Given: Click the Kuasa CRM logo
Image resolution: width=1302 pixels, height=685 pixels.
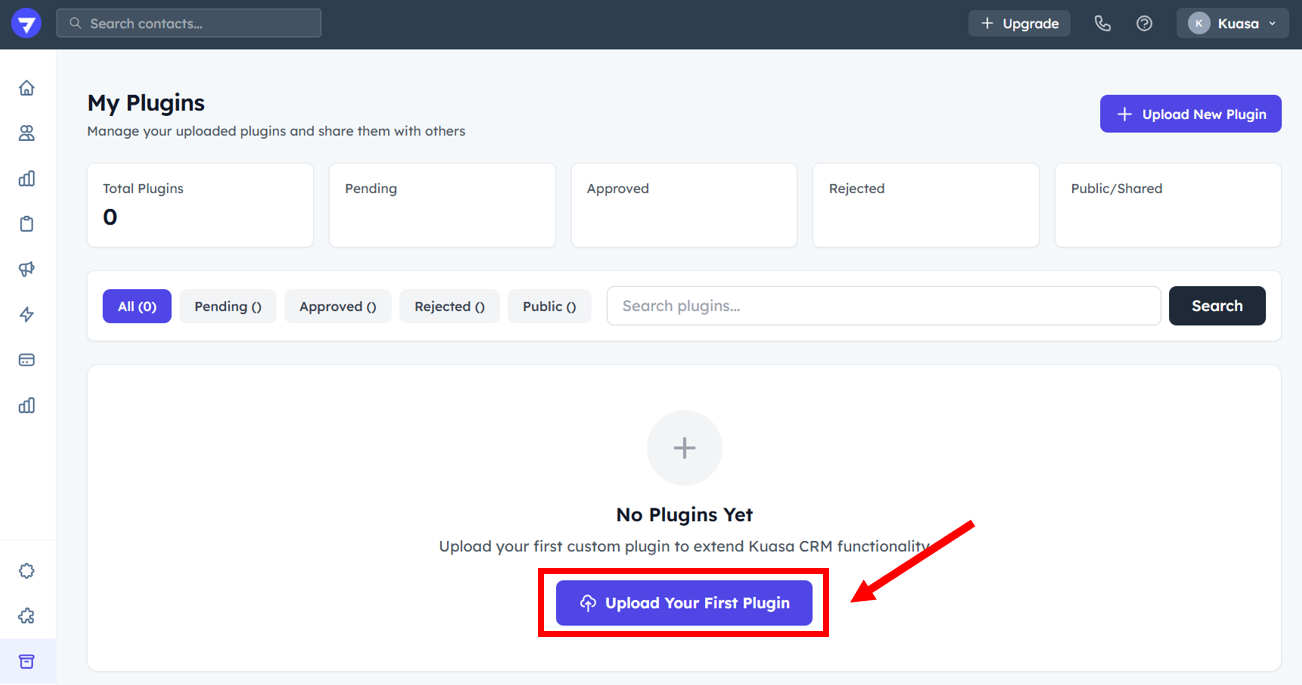Looking at the screenshot, I should point(26,24).
